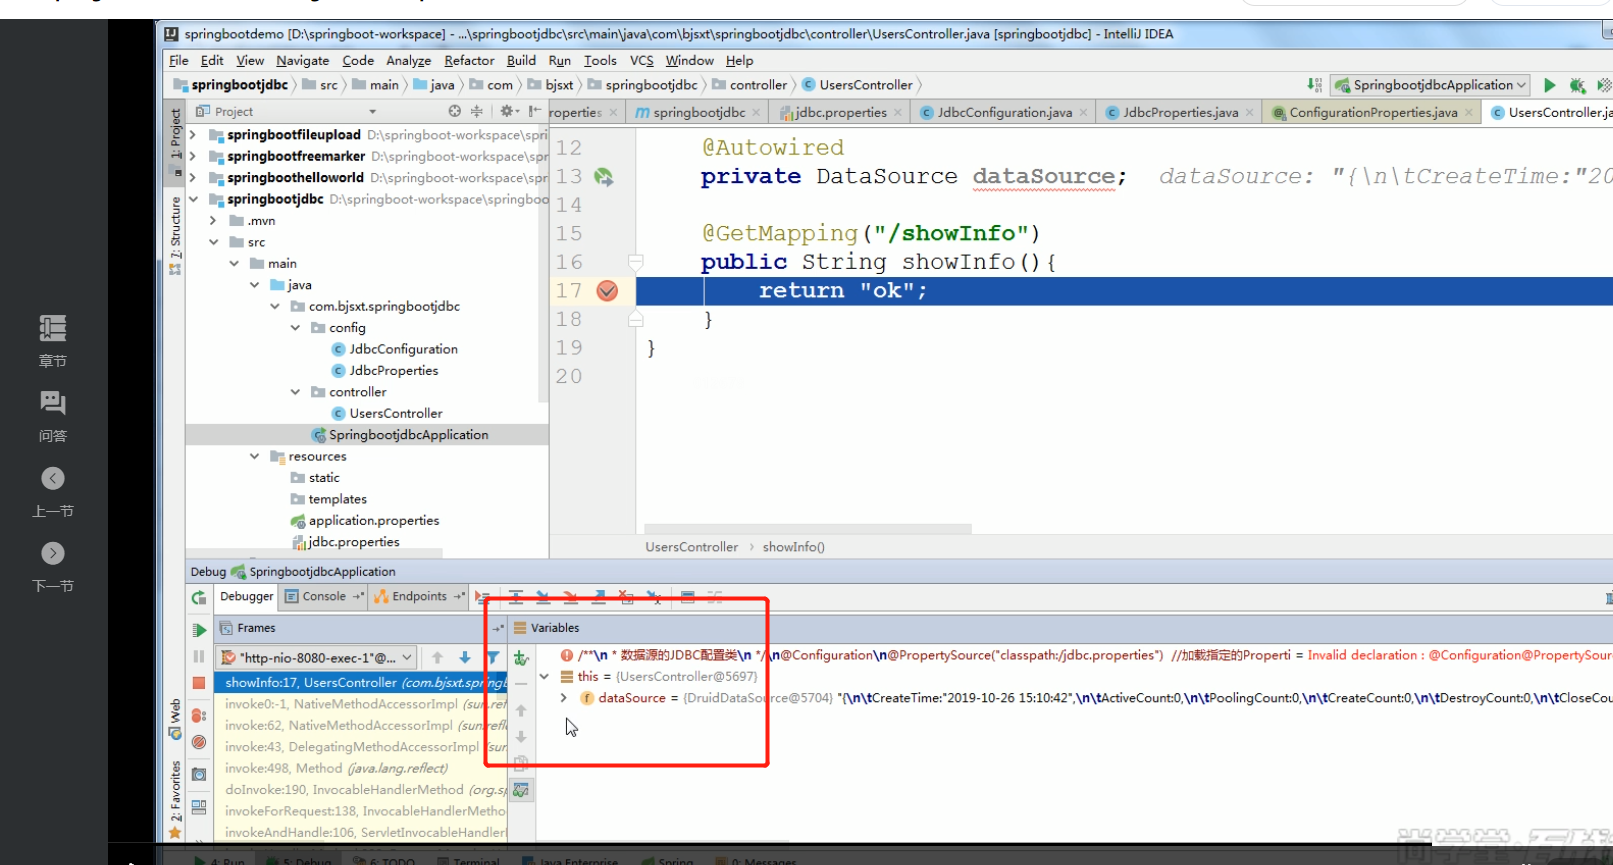
Task: Select the showInfo:17, UsersController frame
Action: point(361,683)
